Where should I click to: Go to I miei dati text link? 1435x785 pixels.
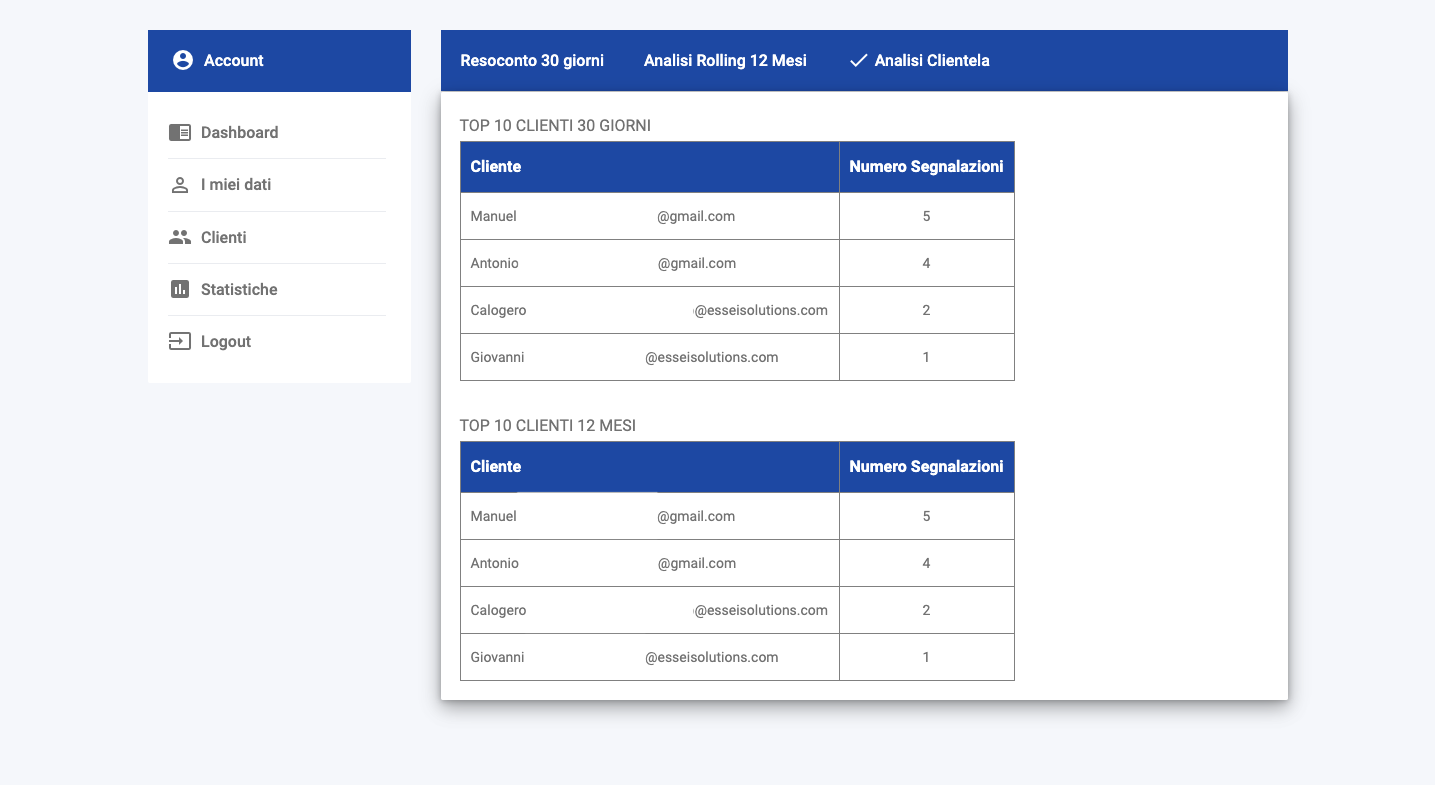[x=236, y=185]
